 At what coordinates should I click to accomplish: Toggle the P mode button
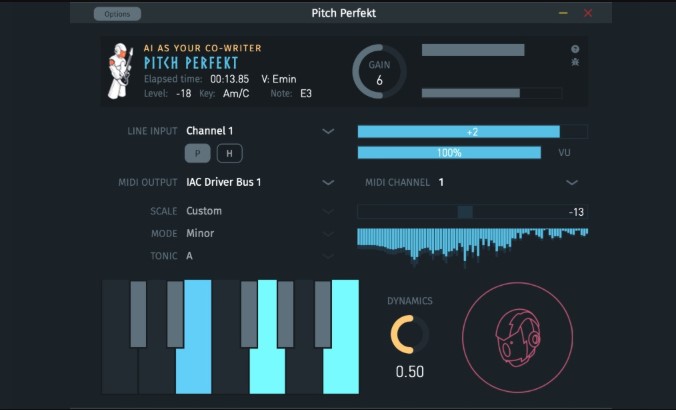click(197, 153)
